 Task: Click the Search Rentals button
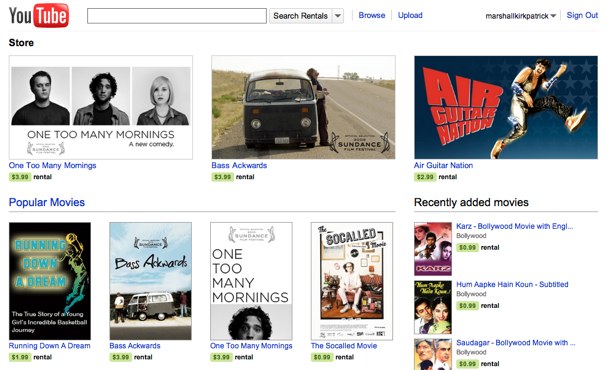point(300,16)
